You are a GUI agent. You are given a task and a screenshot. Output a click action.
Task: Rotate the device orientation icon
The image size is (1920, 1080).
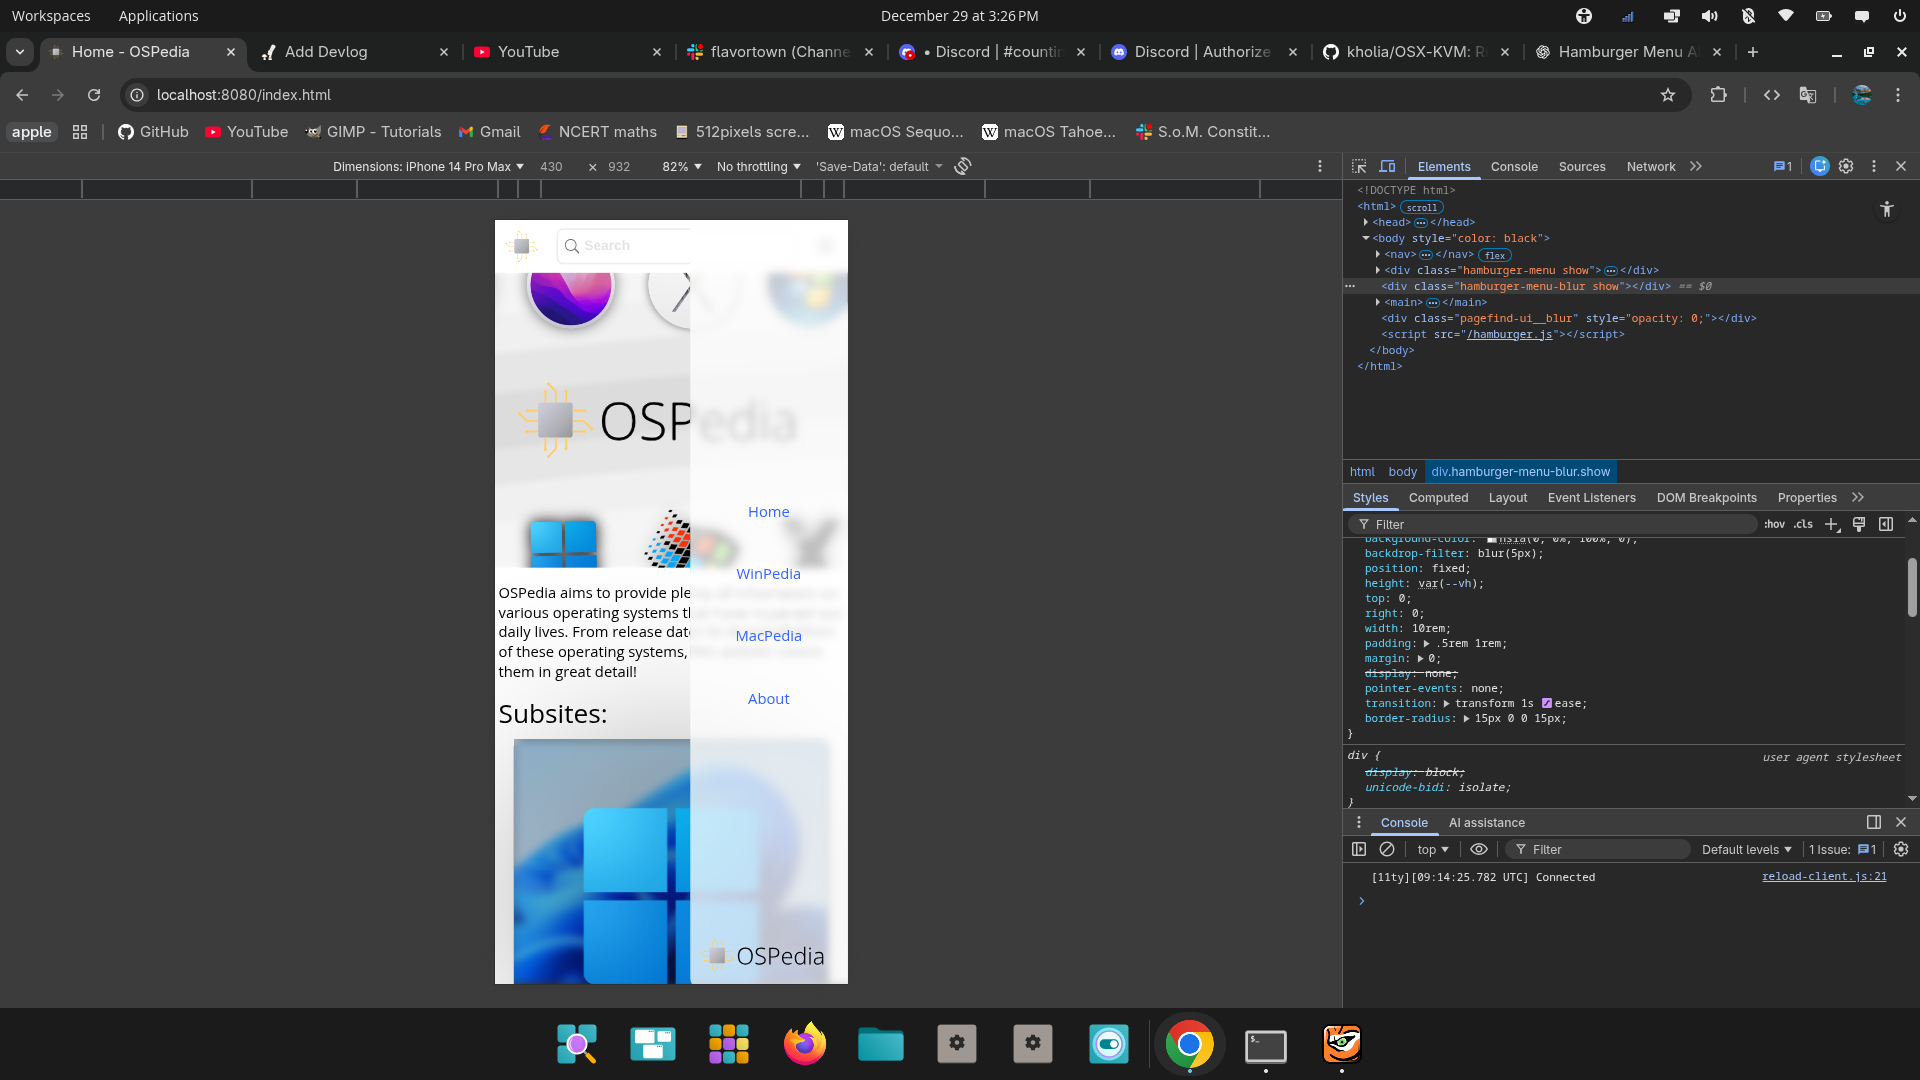point(963,166)
